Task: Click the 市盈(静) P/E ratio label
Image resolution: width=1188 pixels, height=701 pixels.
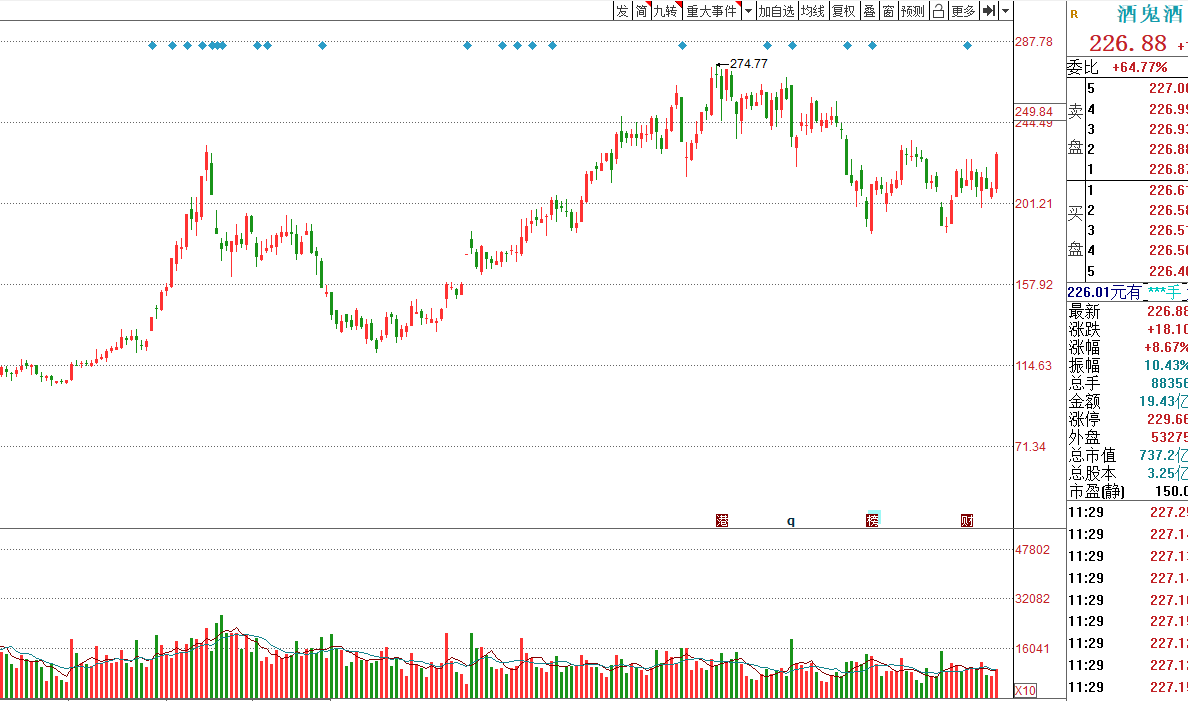Action: 1096,492
